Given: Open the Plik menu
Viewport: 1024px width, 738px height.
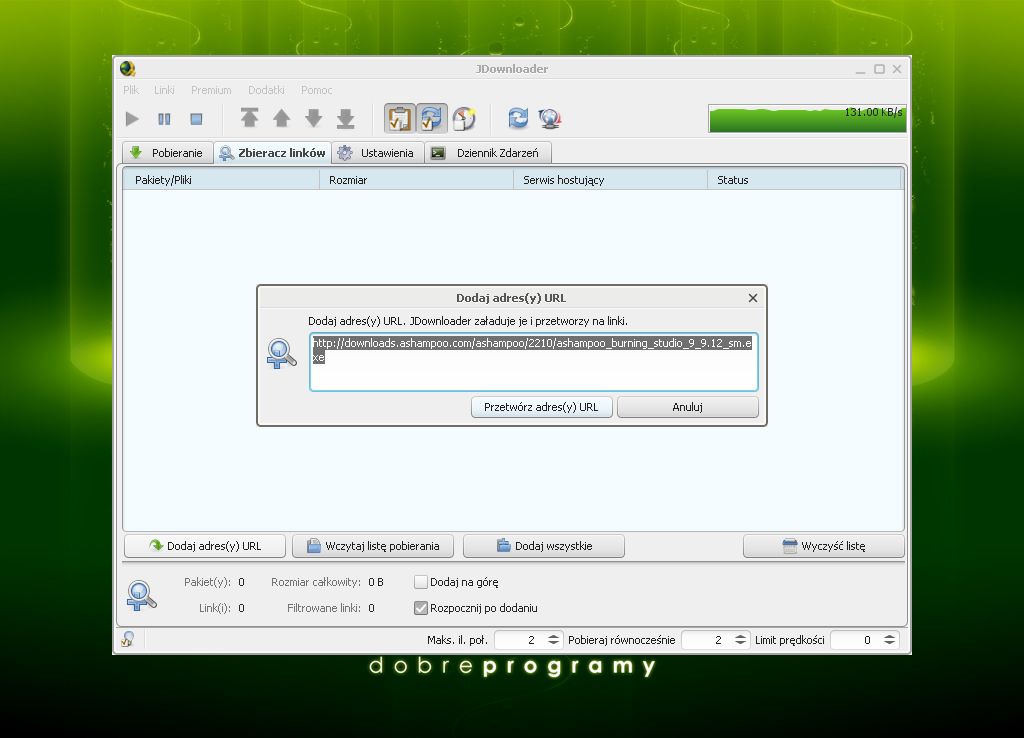Looking at the screenshot, I should (131, 90).
